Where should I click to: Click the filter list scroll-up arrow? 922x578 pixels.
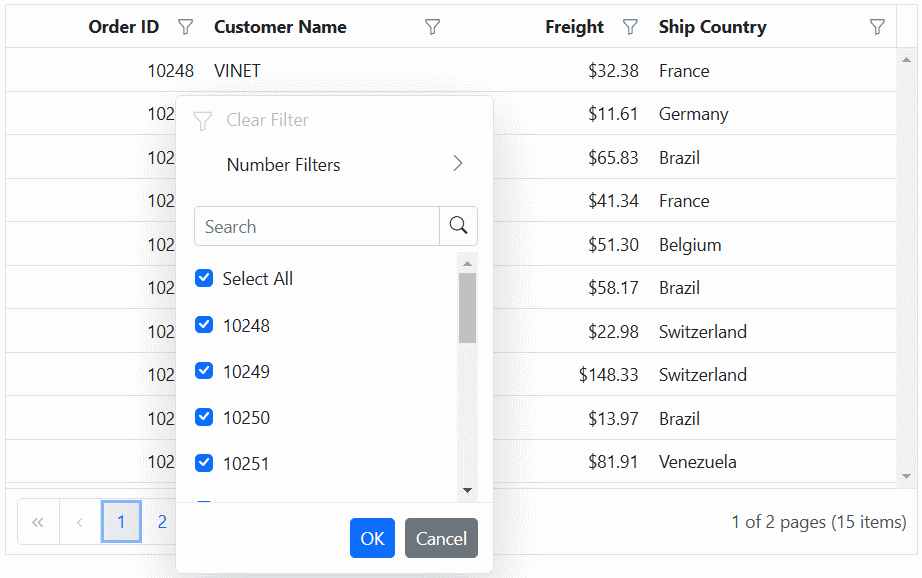(467, 263)
